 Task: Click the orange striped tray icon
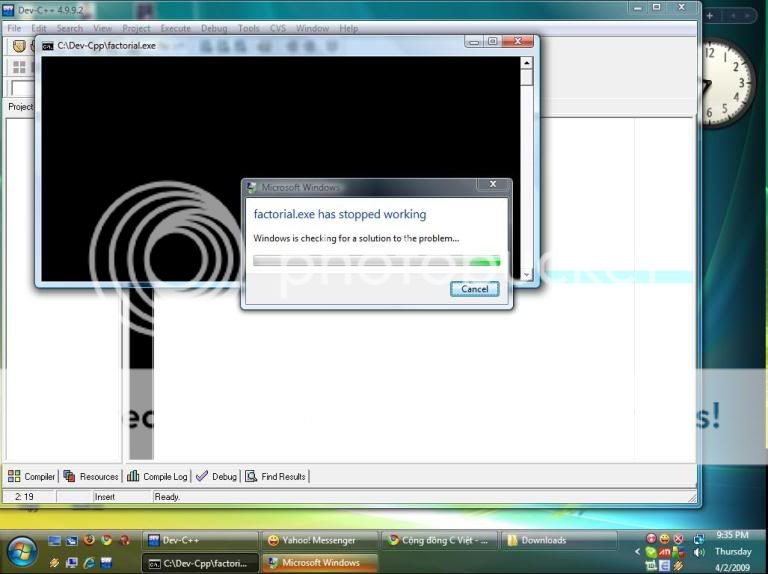coord(678,565)
